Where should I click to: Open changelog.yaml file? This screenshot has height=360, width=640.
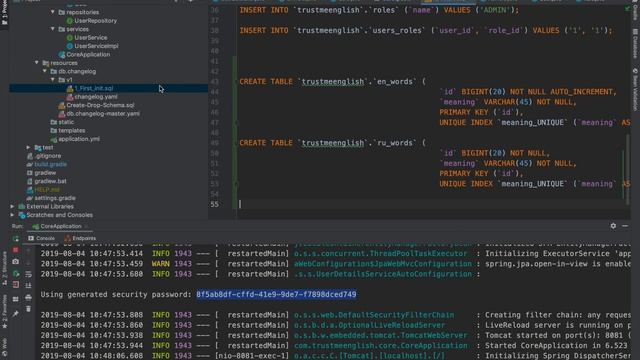[x=92, y=97]
